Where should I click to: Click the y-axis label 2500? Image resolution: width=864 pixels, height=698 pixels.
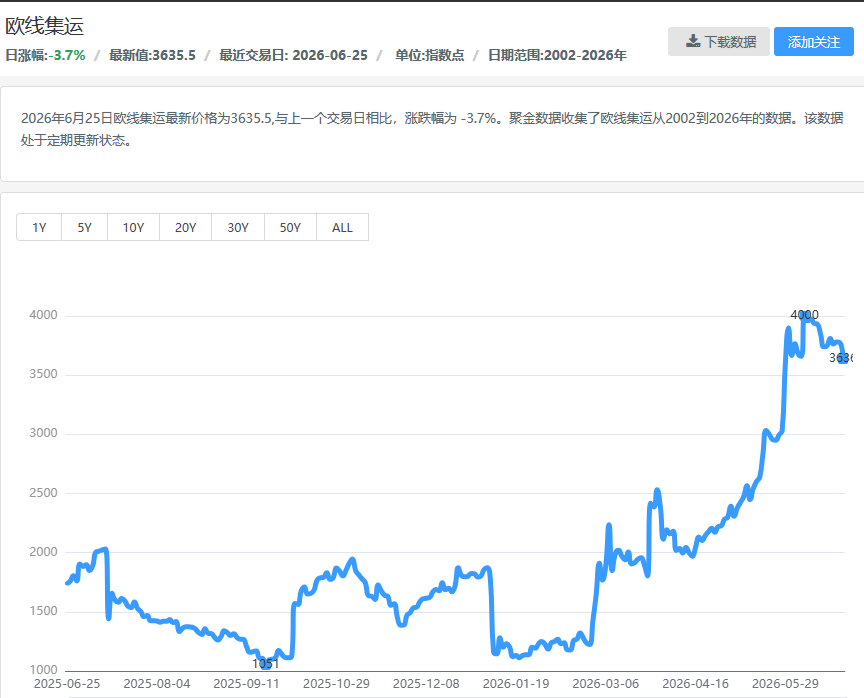44,493
